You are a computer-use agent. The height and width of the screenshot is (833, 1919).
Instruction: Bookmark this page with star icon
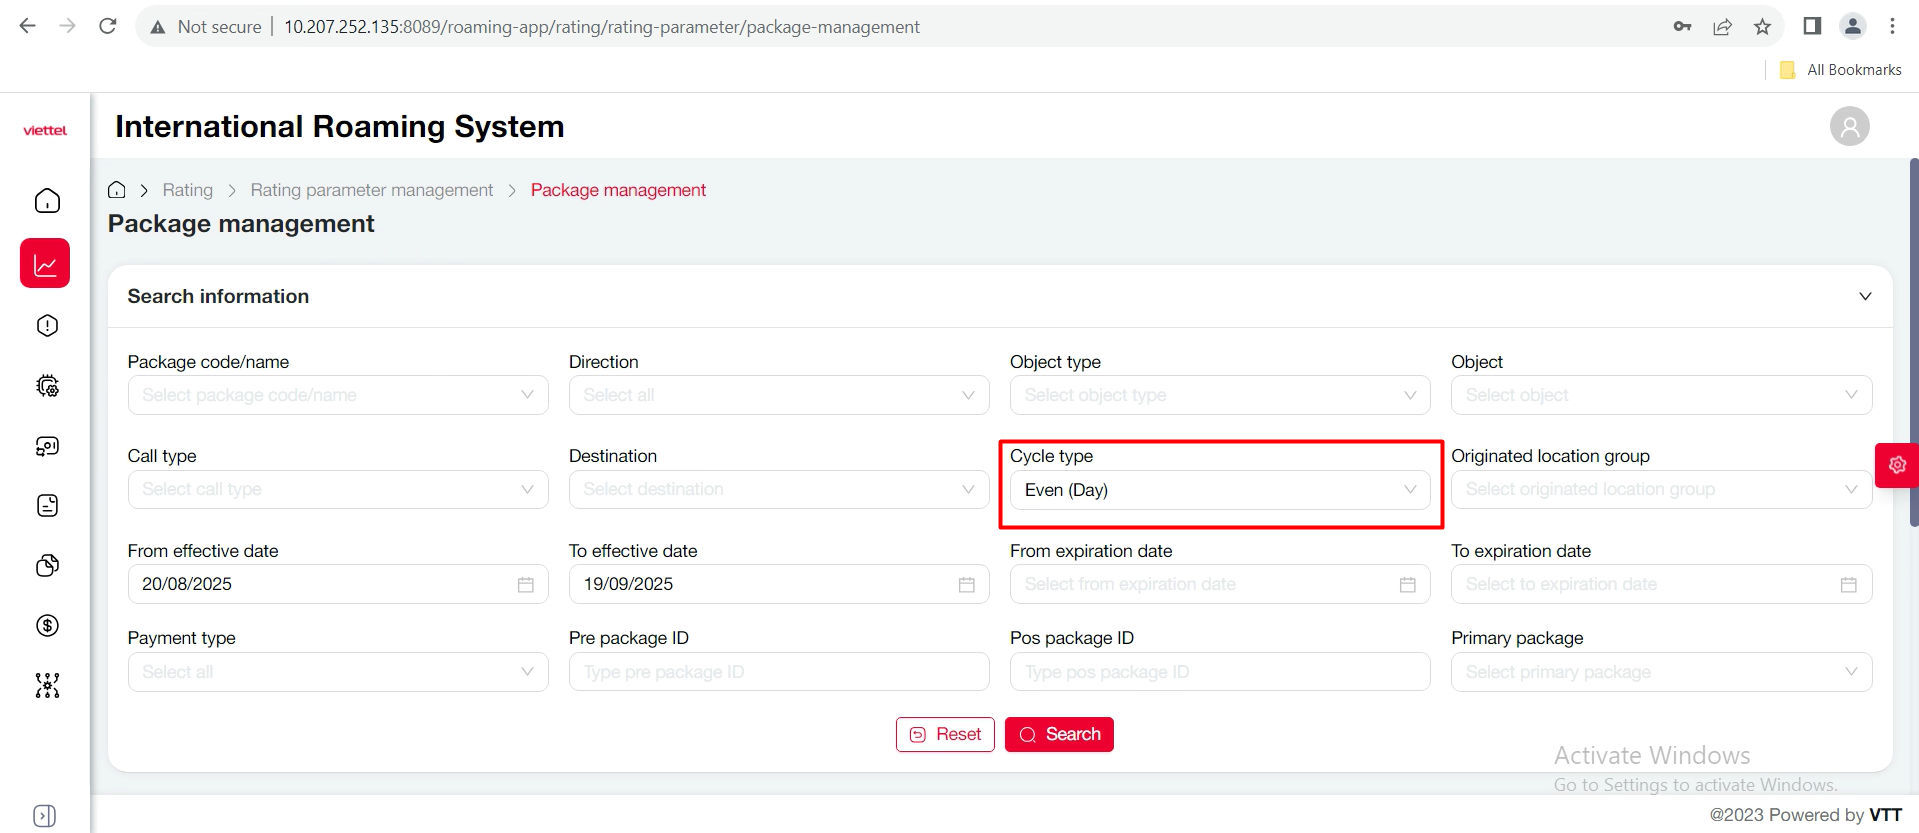click(1762, 27)
